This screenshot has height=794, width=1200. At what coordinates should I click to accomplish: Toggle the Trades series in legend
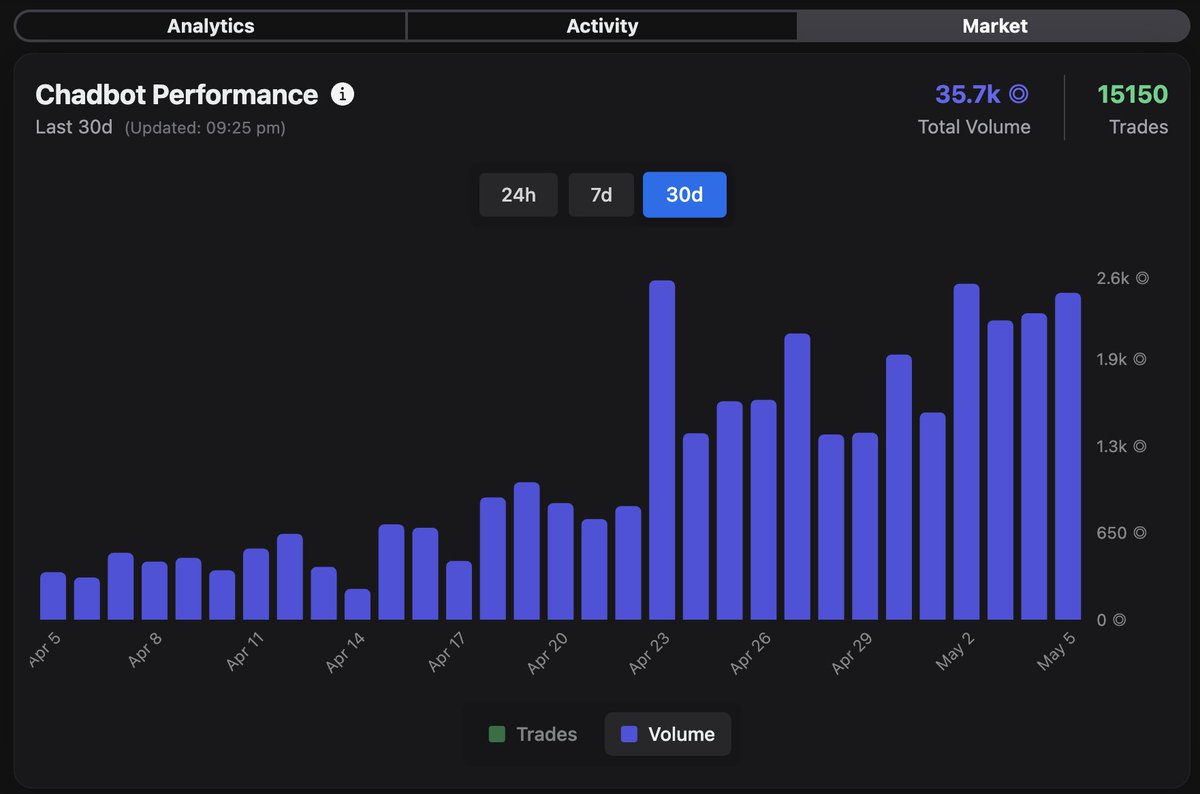click(x=532, y=734)
